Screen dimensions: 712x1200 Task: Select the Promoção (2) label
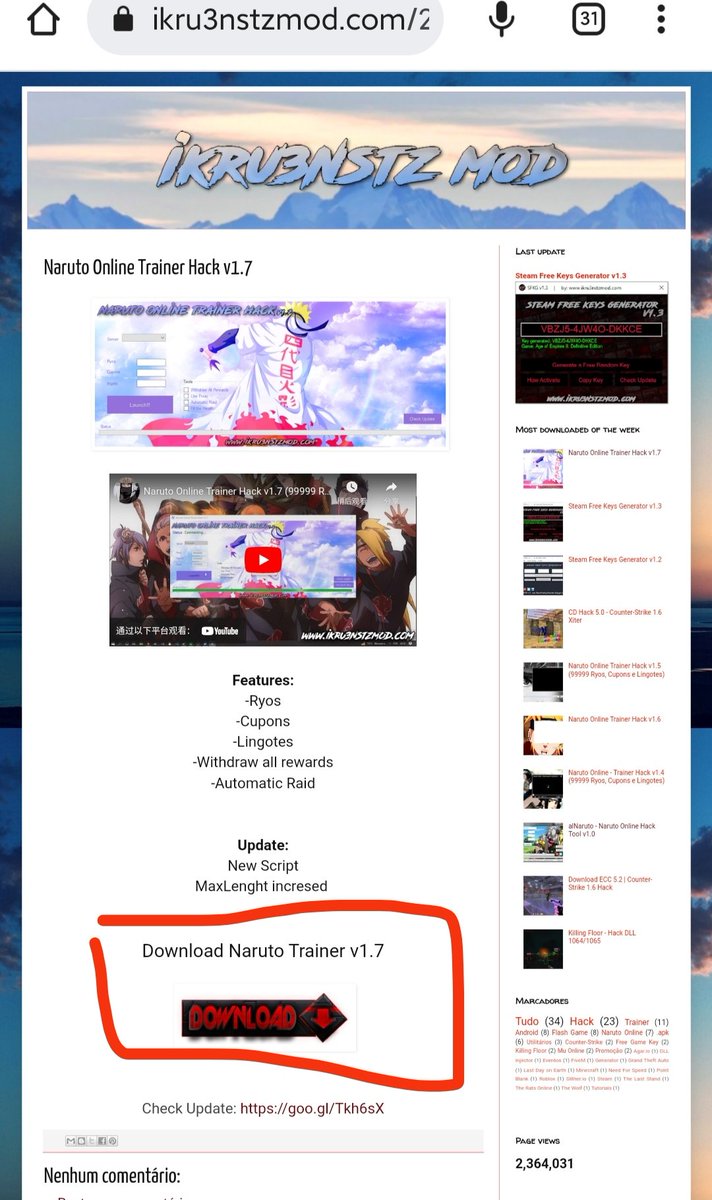[x=611, y=1051]
